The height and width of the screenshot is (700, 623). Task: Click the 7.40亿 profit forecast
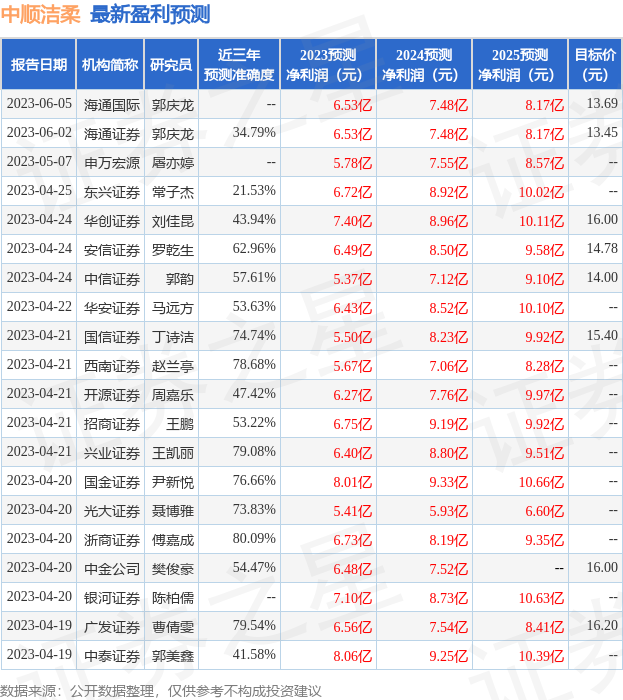click(x=353, y=221)
